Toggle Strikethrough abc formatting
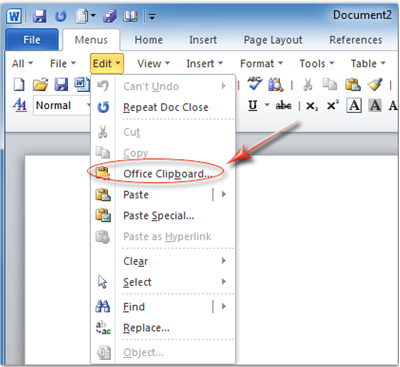 283,106
